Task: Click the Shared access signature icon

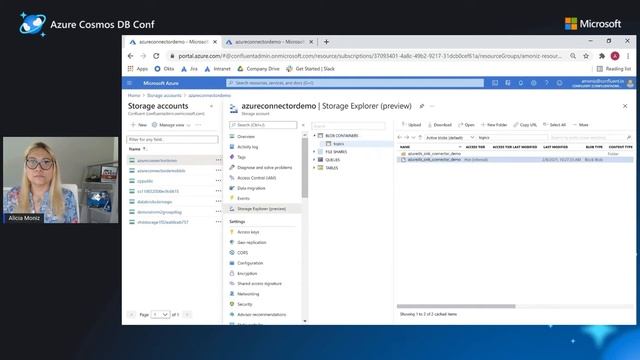Action: pyautogui.click(x=232, y=283)
